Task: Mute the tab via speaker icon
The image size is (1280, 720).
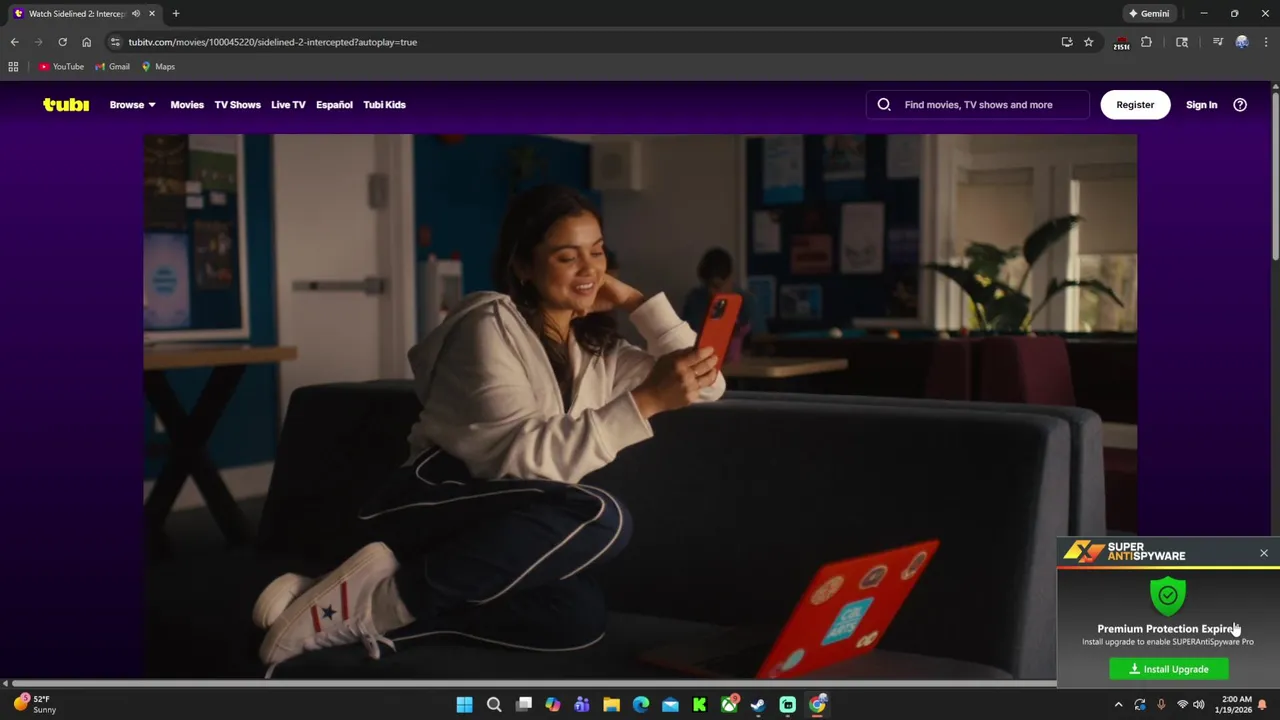Action: click(x=136, y=14)
